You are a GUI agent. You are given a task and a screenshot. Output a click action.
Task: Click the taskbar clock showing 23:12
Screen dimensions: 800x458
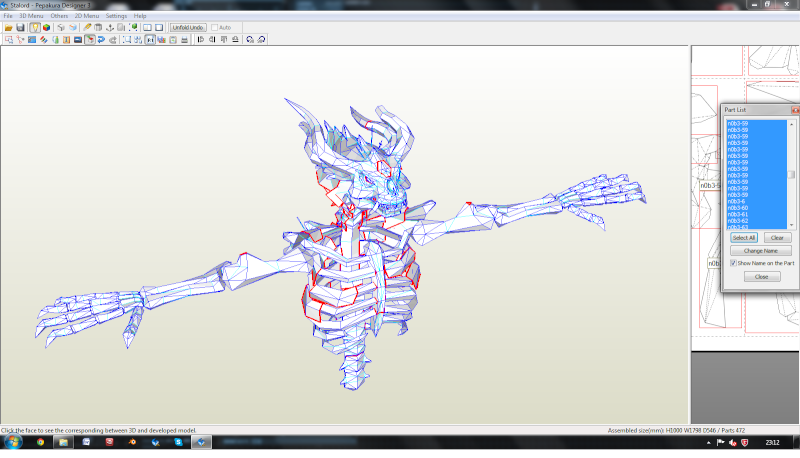coord(772,443)
